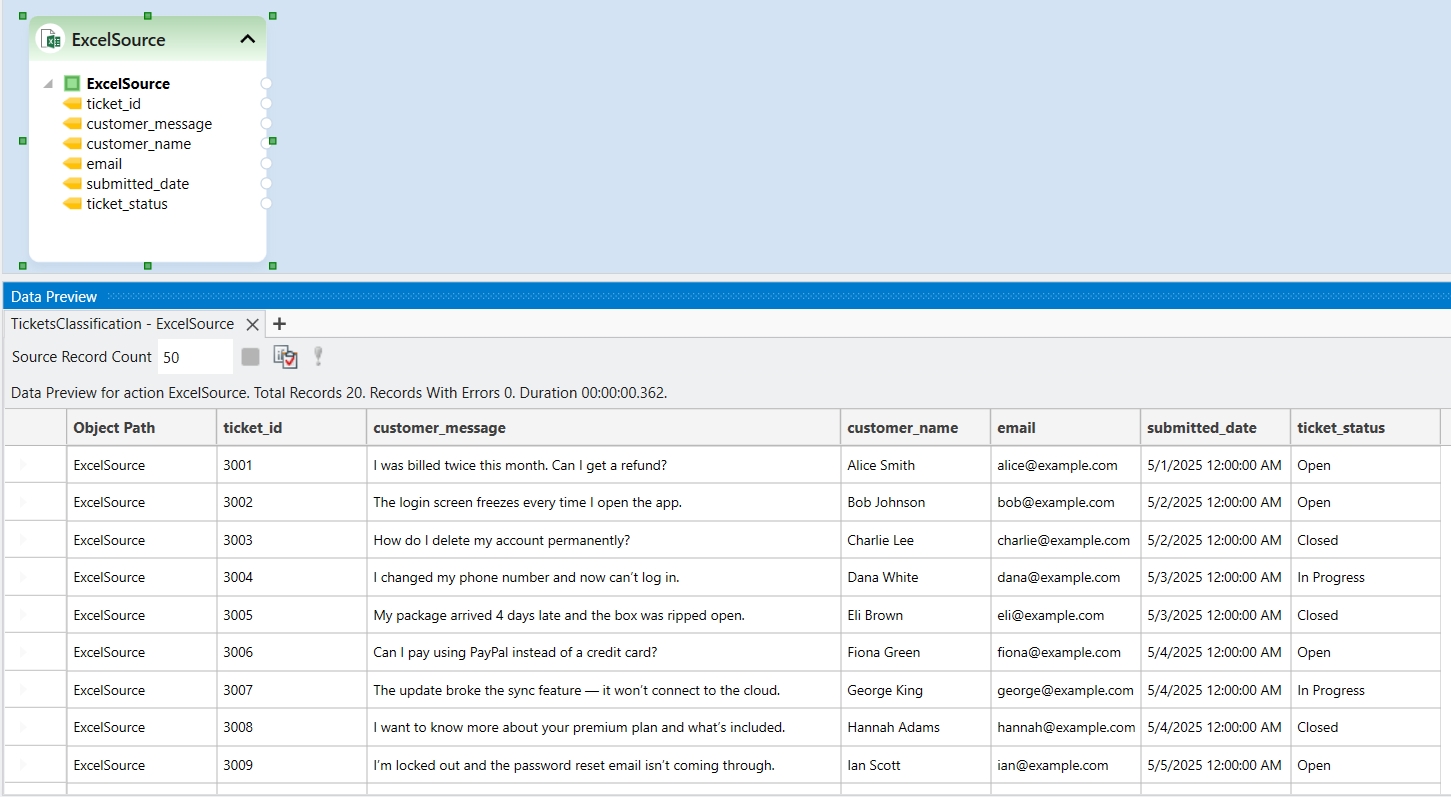Add a new data preview tab

click(280, 324)
